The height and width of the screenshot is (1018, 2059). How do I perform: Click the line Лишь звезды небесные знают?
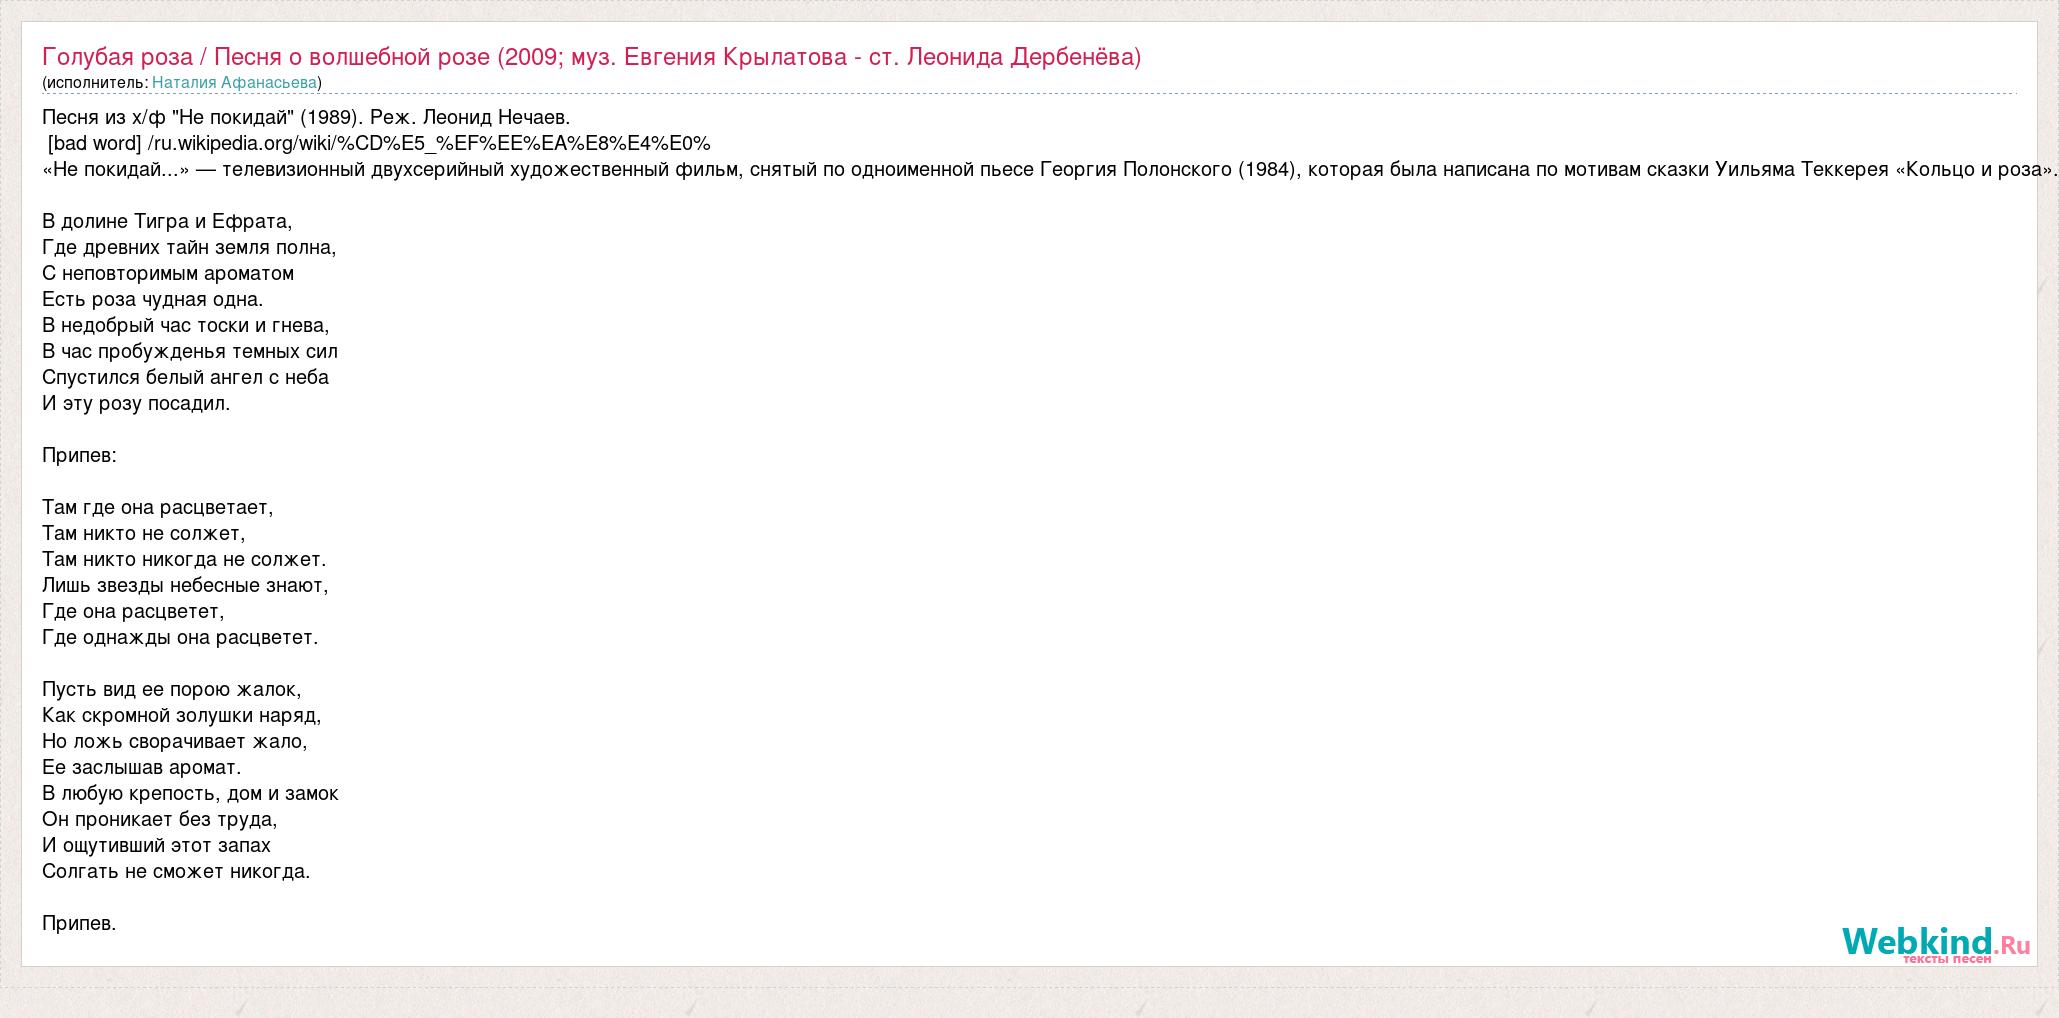[x=185, y=585]
